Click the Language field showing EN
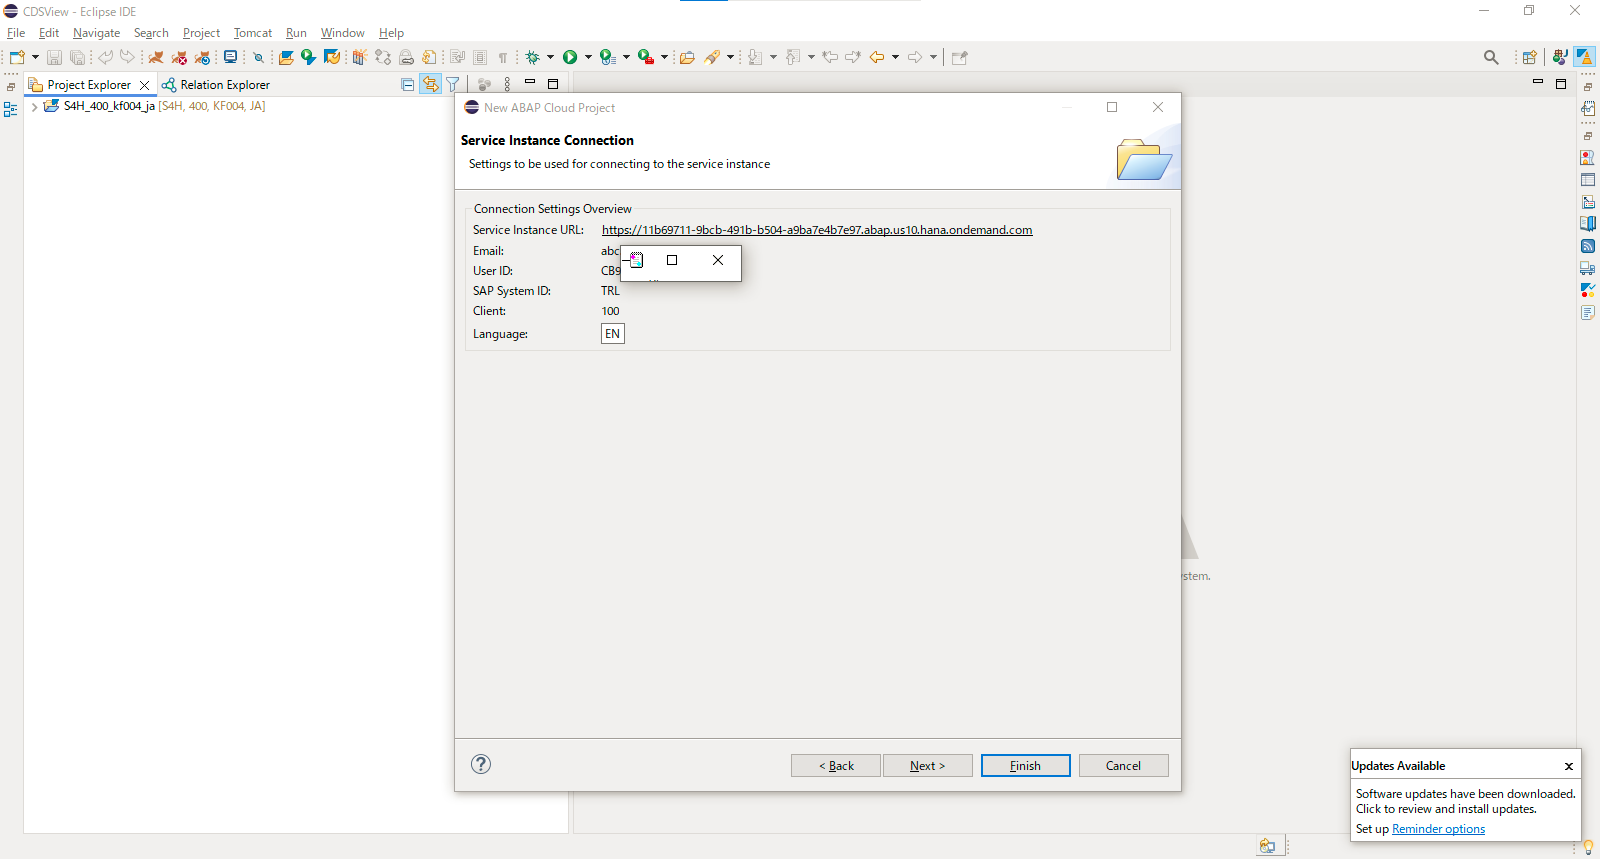Image resolution: width=1600 pixels, height=859 pixels. point(612,334)
